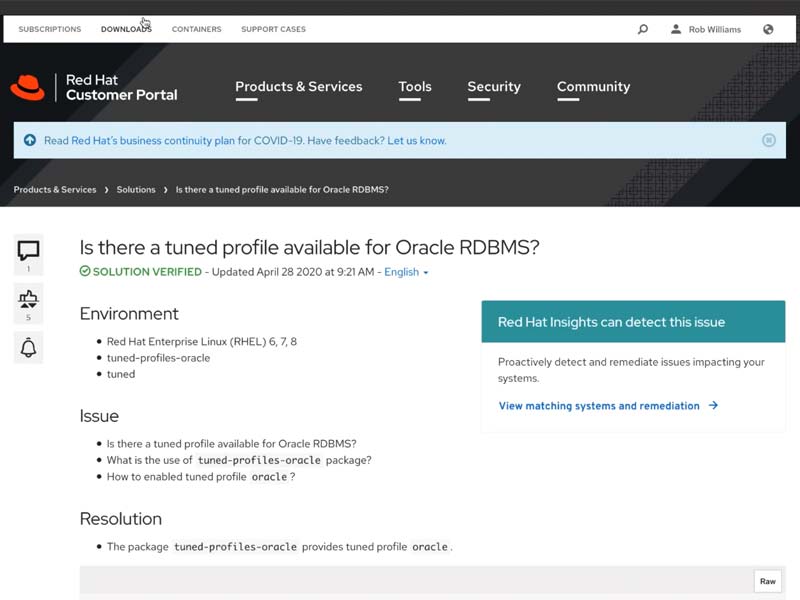The height and width of the screenshot is (600, 800).
Task: Go to Downloads in the top bar
Action: click(x=126, y=29)
